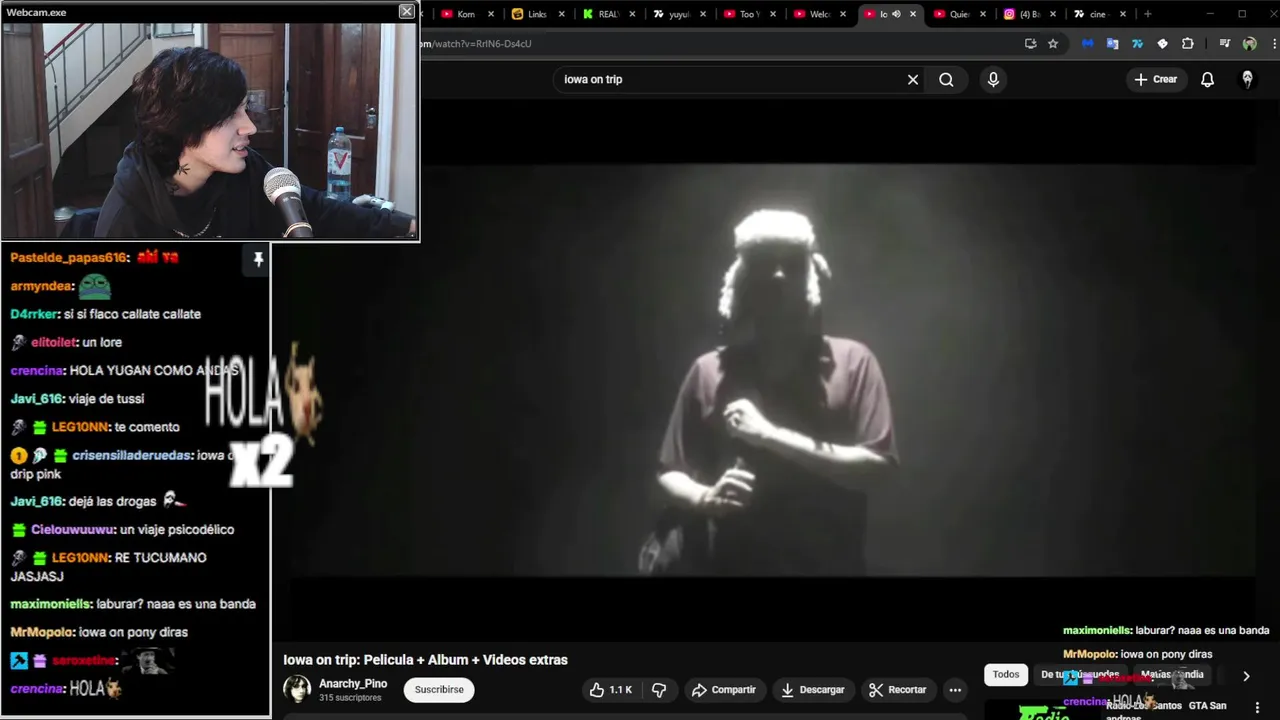Click the 315 suscriptores count
The height and width of the screenshot is (720, 1280).
(350, 698)
